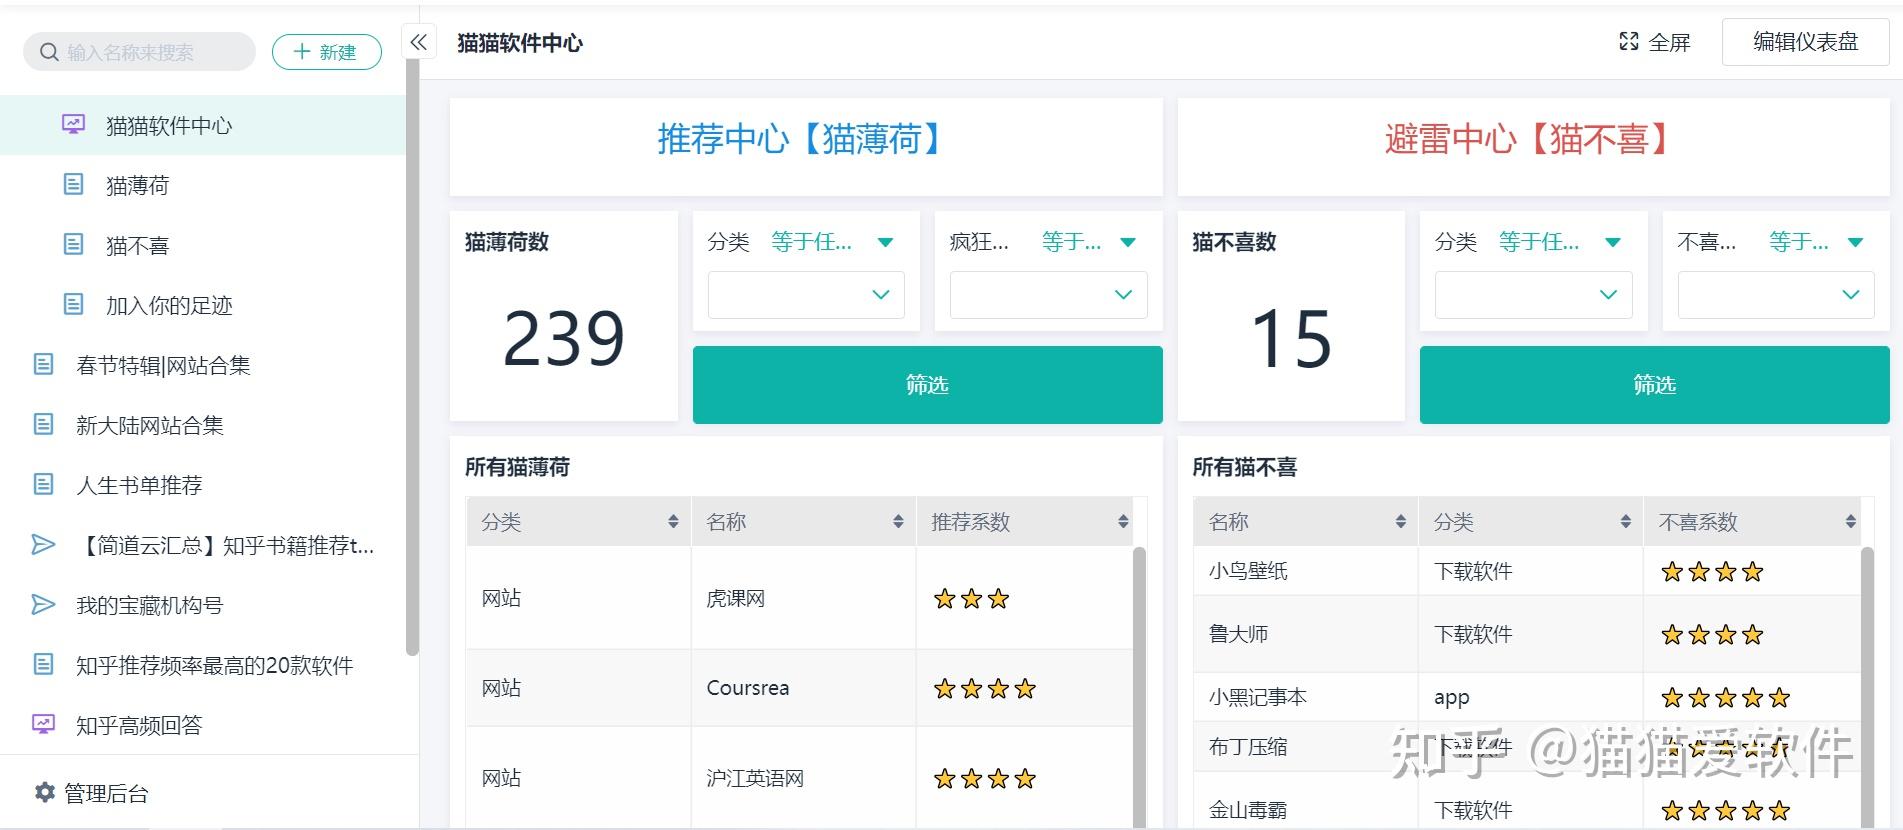Click the dashboard icon beside 知乎高频回答
The height and width of the screenshot is (830, 1903).
point(43,725)
